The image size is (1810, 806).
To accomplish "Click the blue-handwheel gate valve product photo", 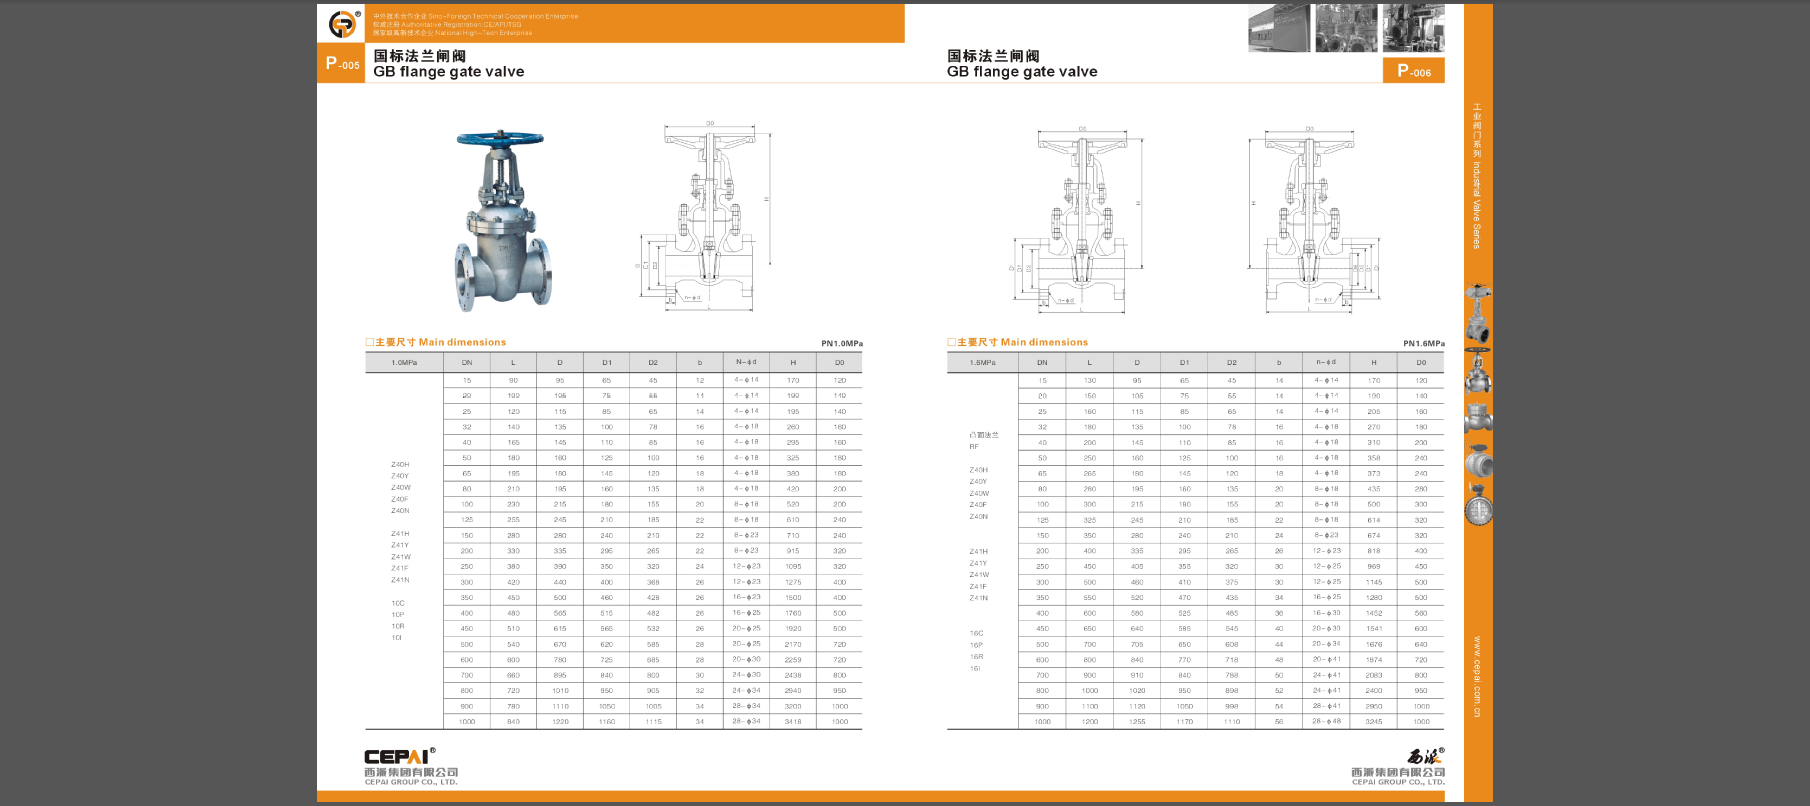I will click(x=502, y=219).
